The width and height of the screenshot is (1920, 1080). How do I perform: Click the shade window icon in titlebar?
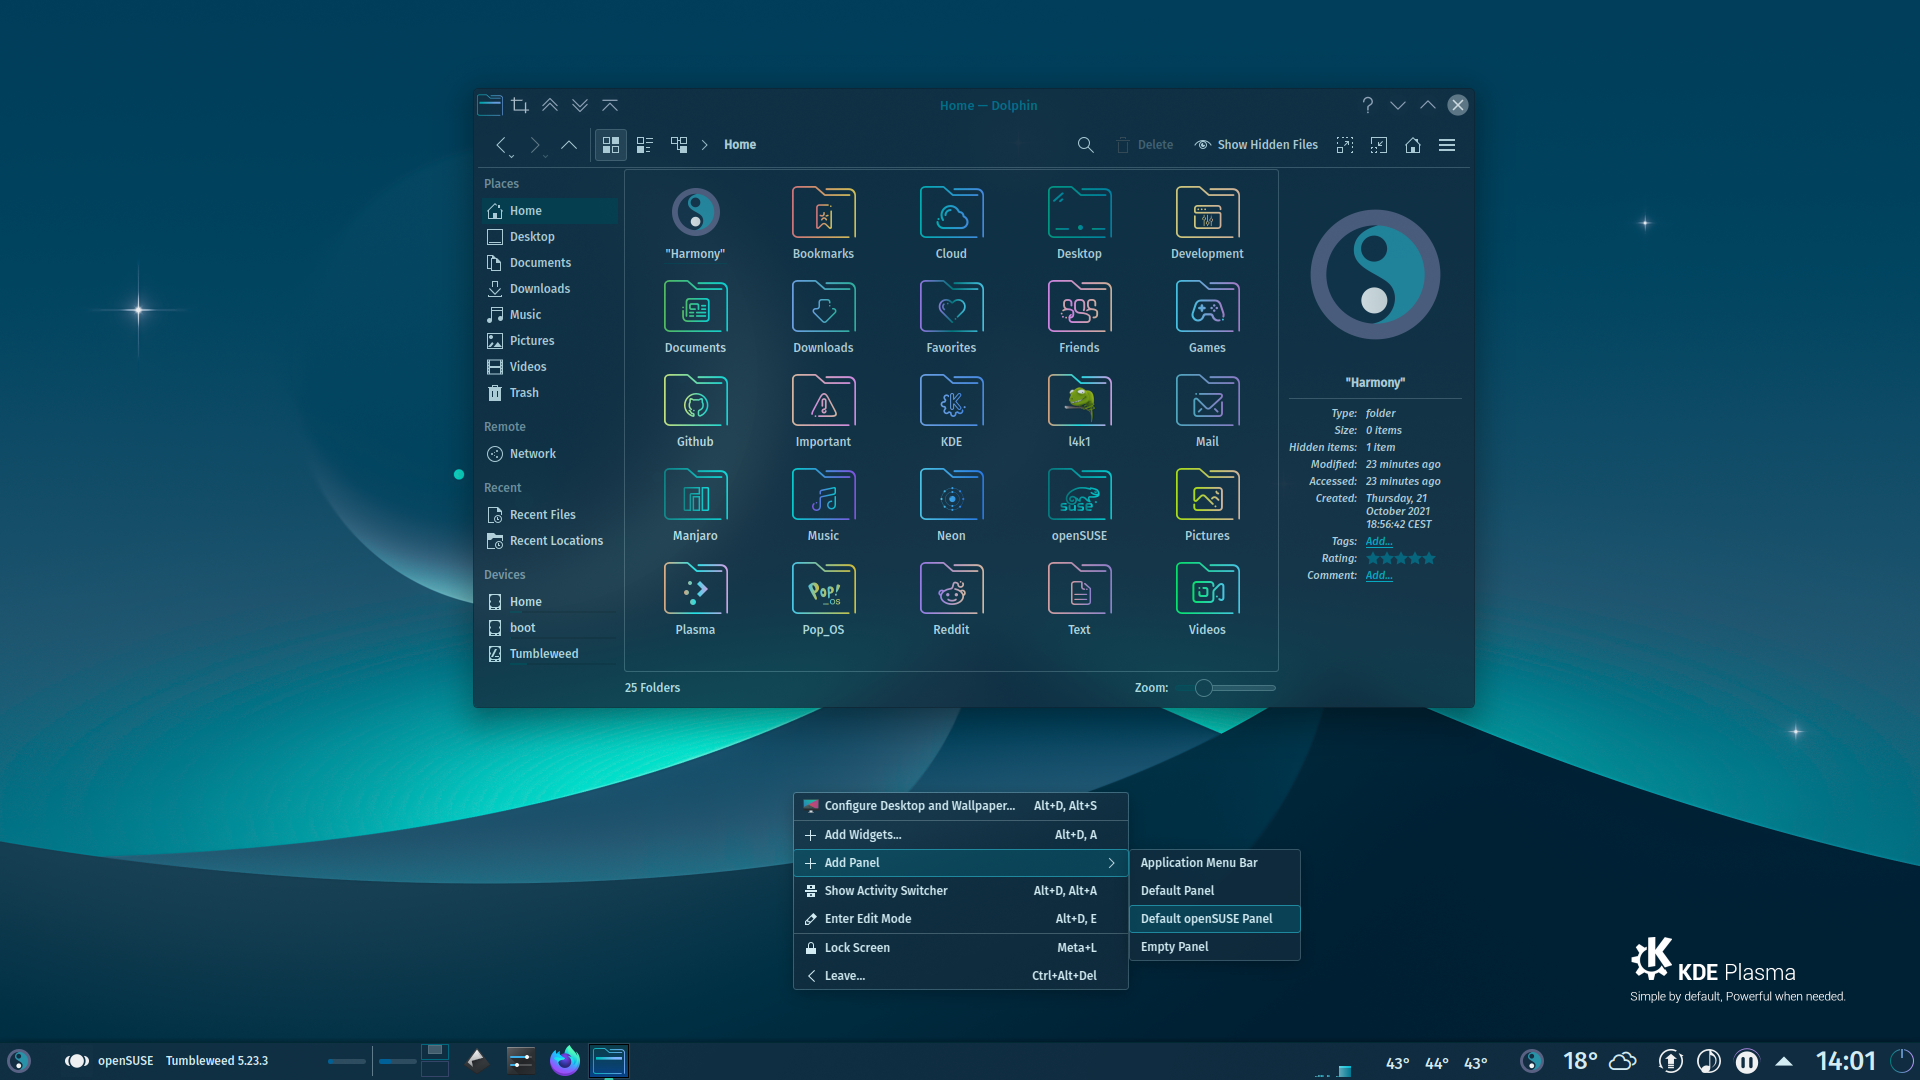pos(610,105)
